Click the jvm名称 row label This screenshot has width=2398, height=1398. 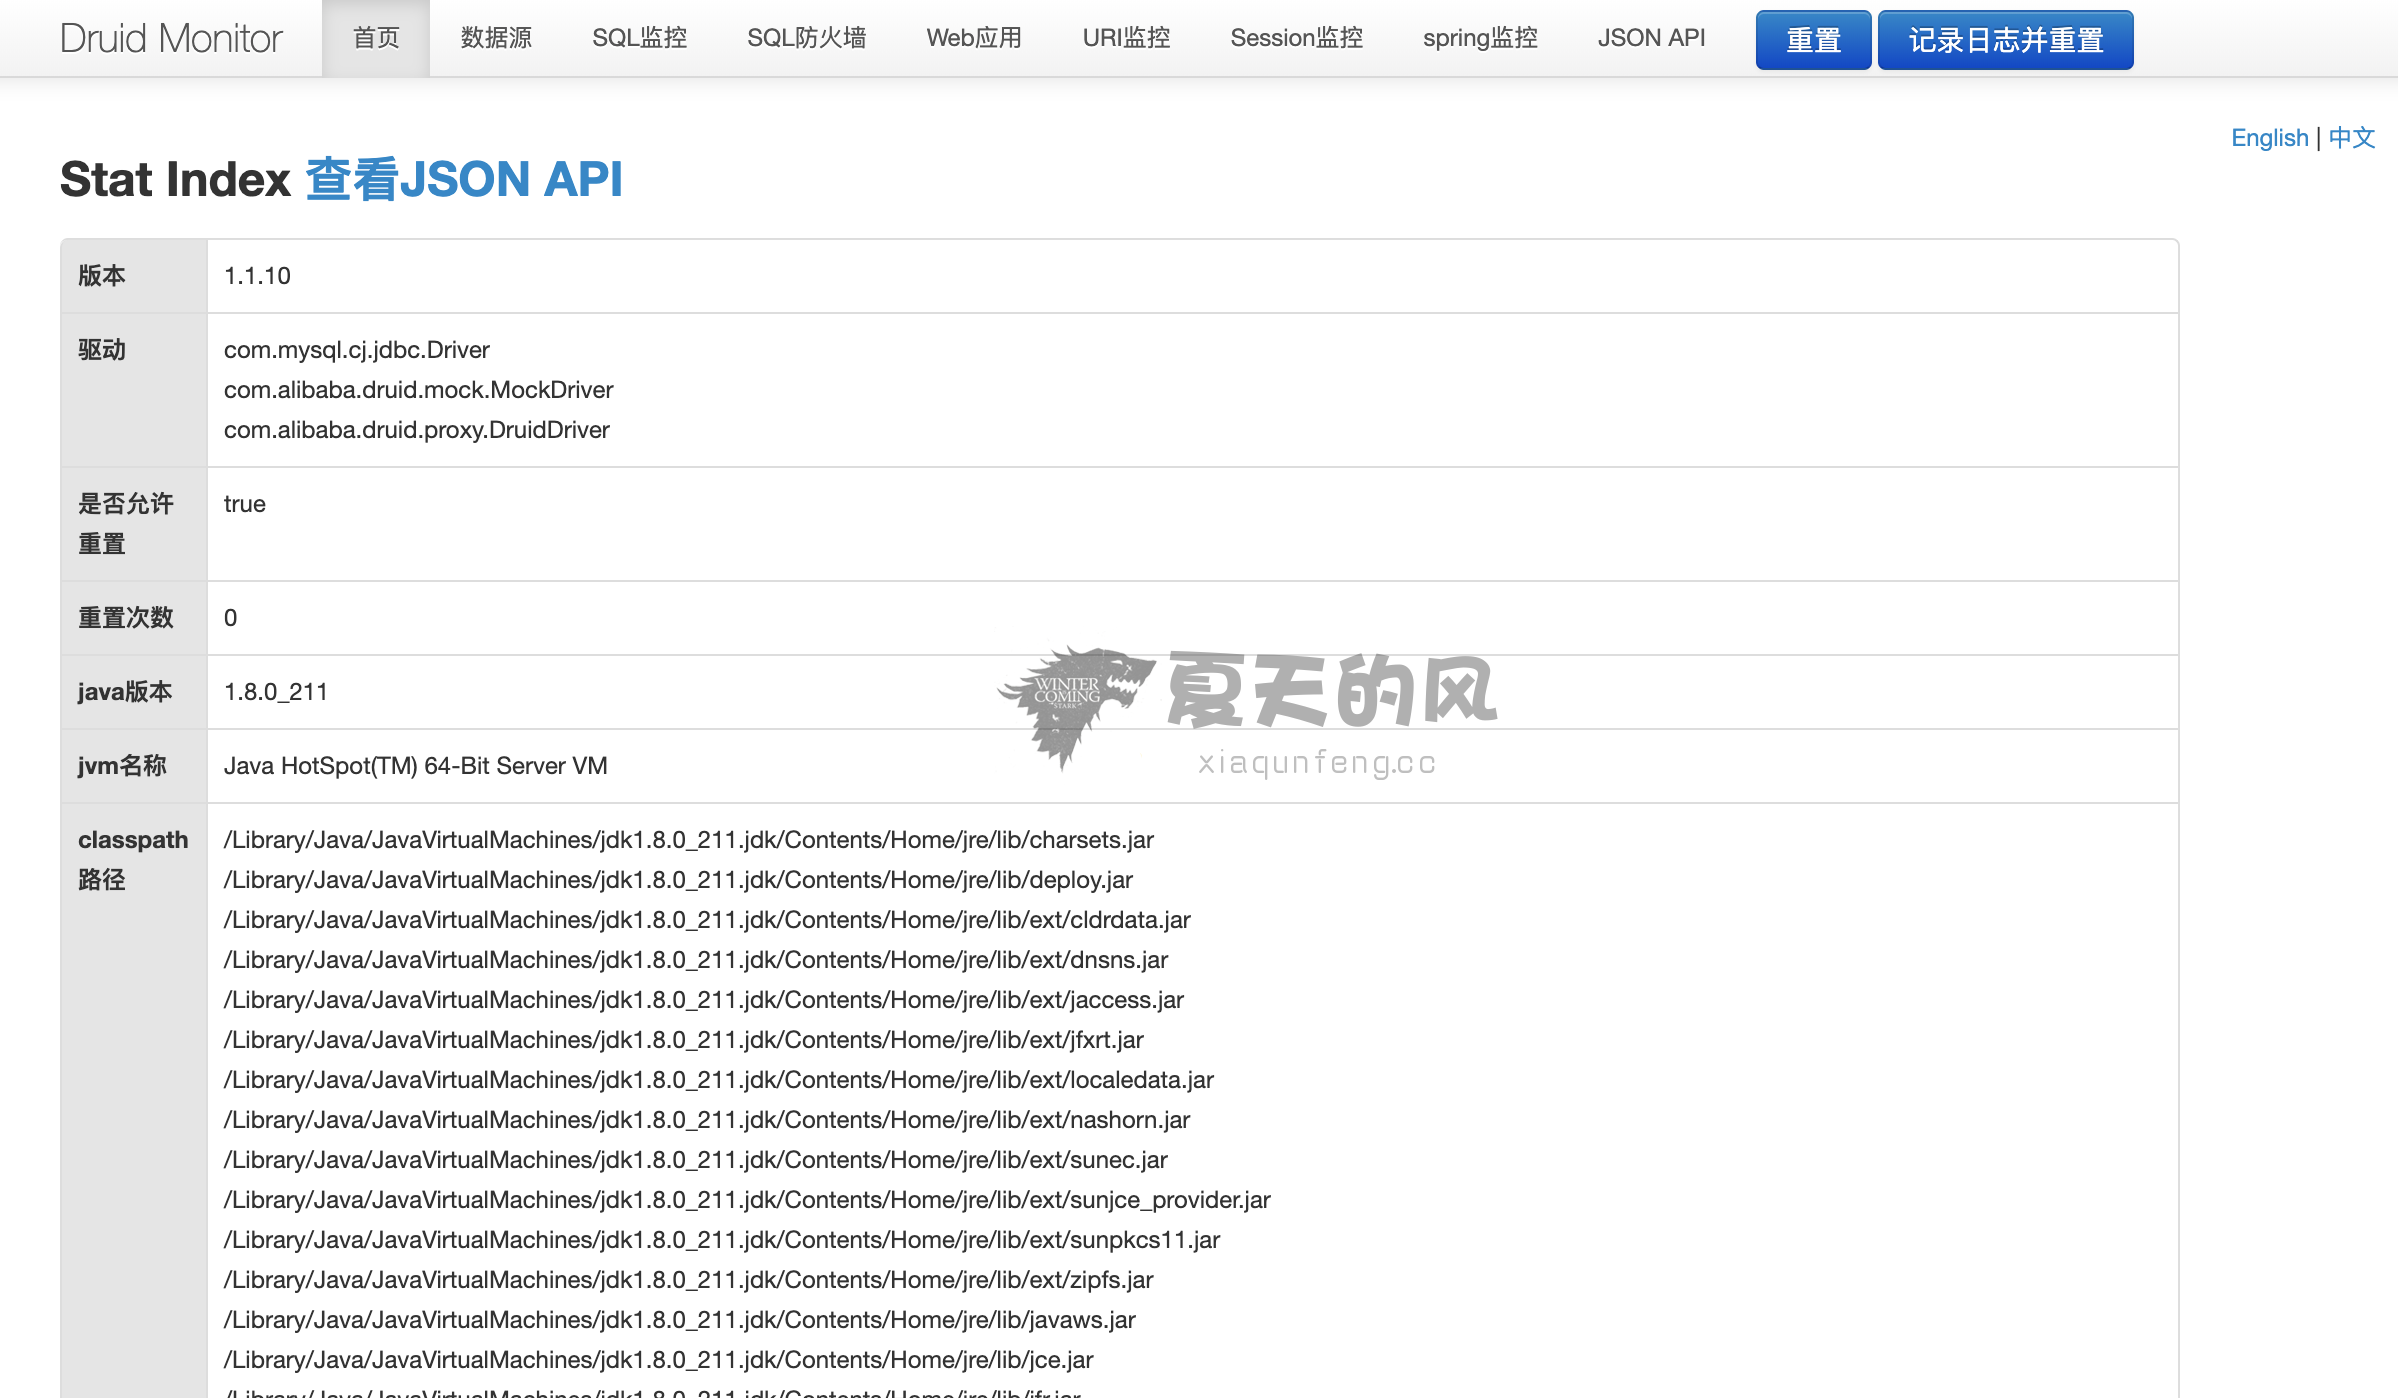(x=122, y=766)
